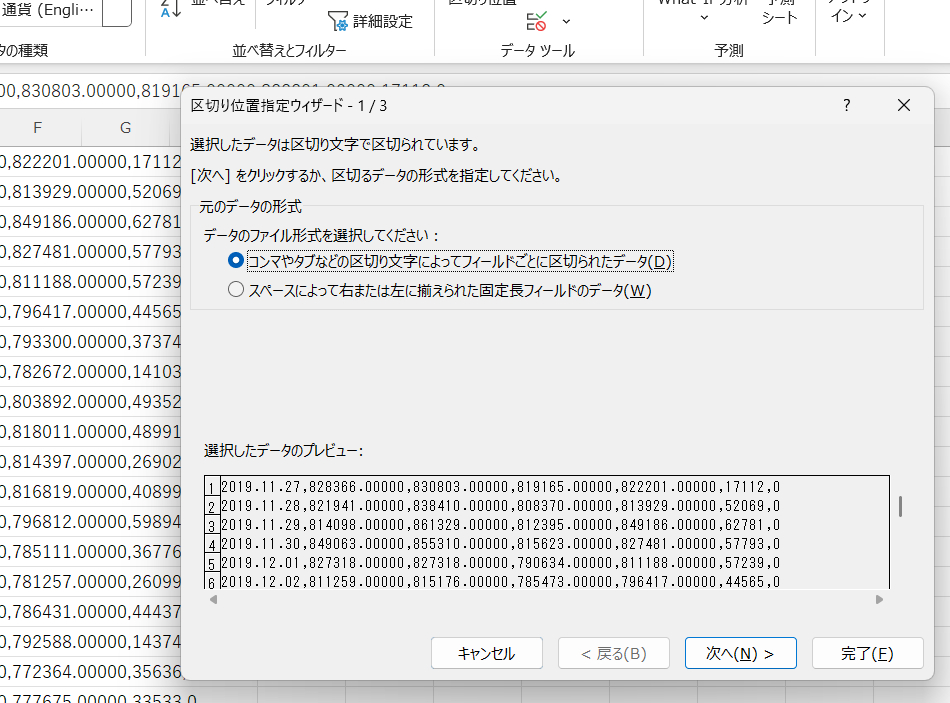The height and width of the screenshot is (703, 950).
Task: Select the delimited data radio option (D)
Action: click(450, 261)
